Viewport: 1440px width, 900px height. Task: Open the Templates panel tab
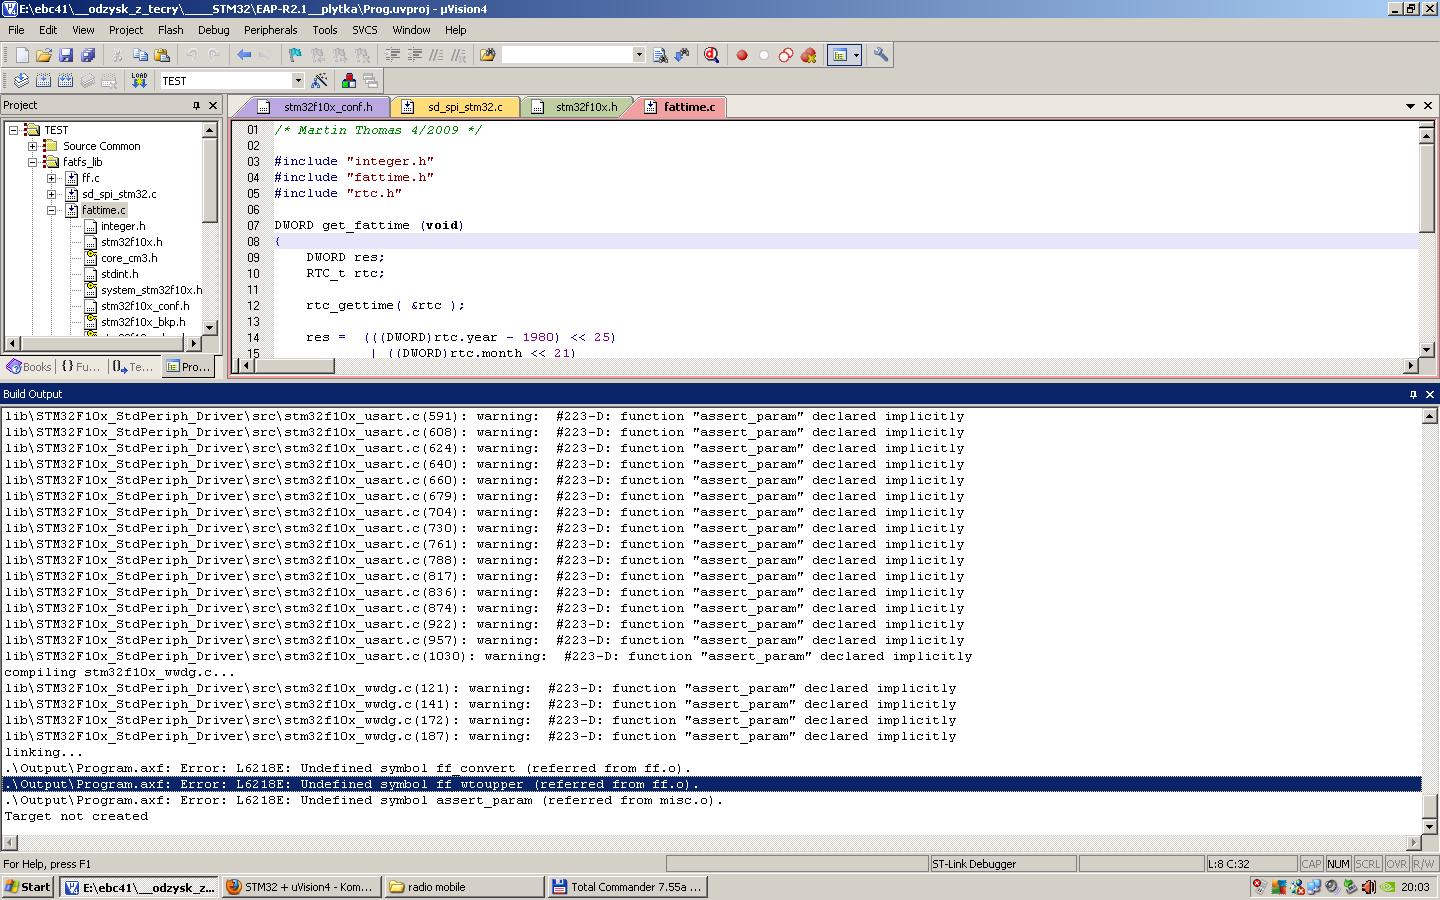coord(133,367)
